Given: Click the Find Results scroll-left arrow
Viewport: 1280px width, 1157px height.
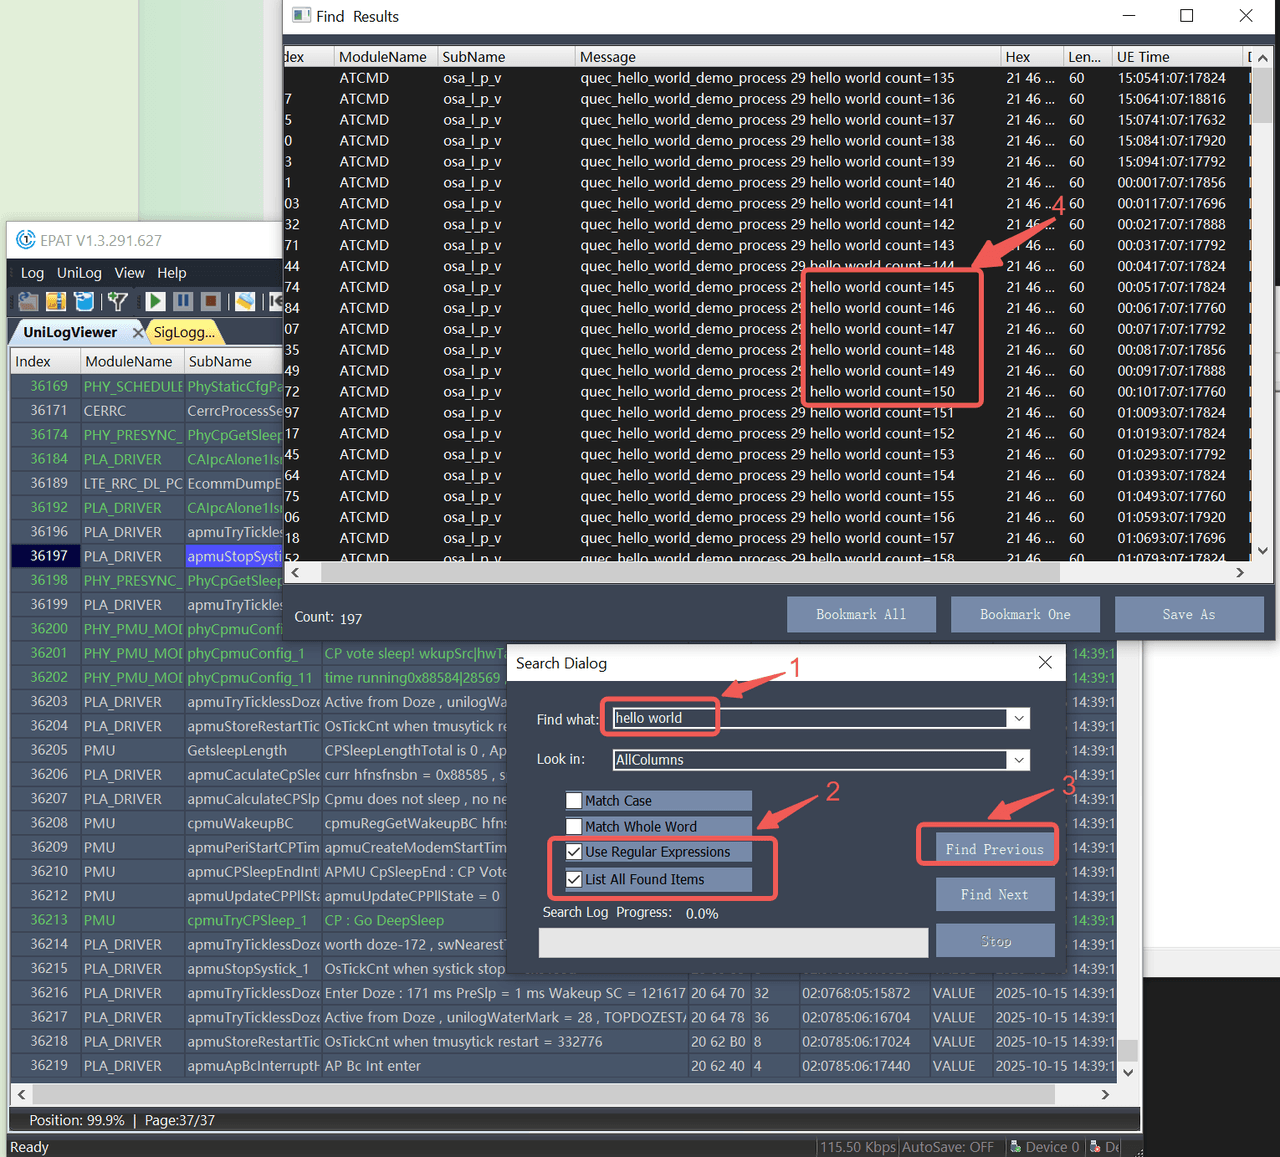Looking at the screenshot, I should [x=294, y=573].
